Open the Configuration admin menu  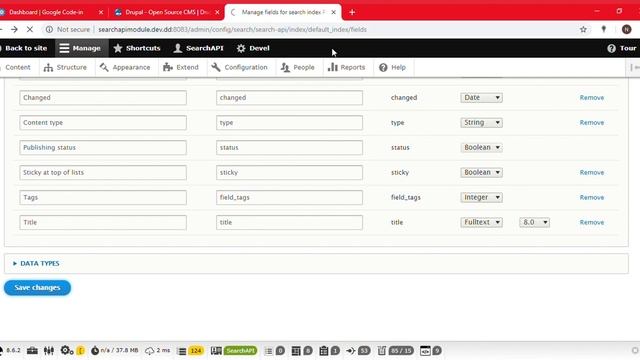(x=239, y=67)
